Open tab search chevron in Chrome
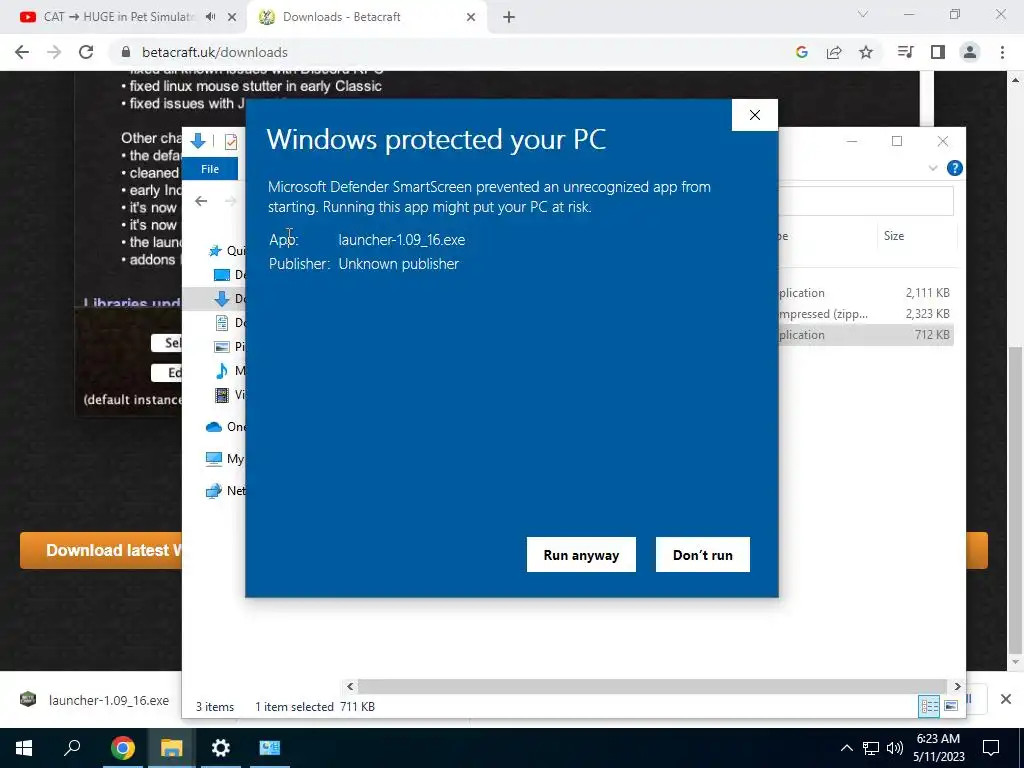1024x768 pixels. (863, 14)
